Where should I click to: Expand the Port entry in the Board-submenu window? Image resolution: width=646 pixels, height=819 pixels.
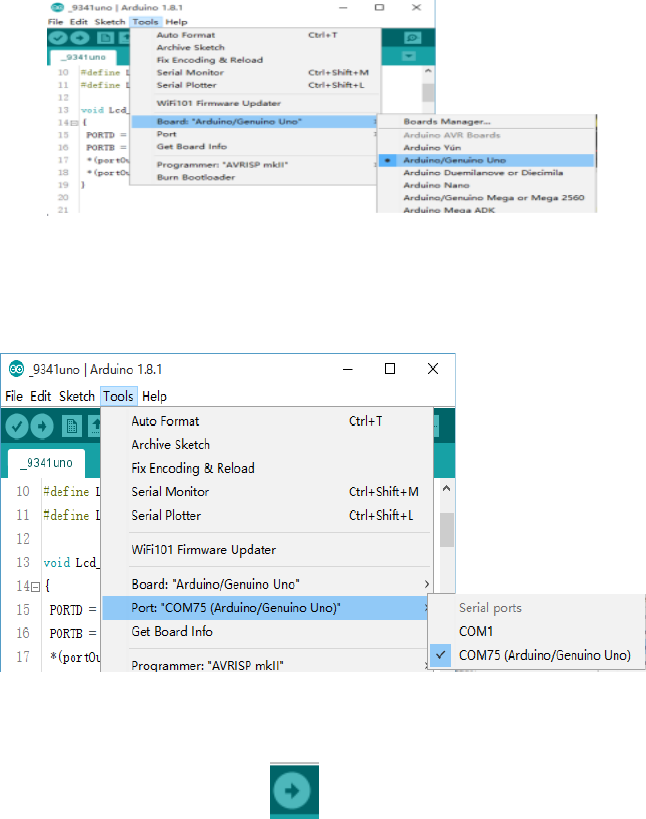(254, 134)
